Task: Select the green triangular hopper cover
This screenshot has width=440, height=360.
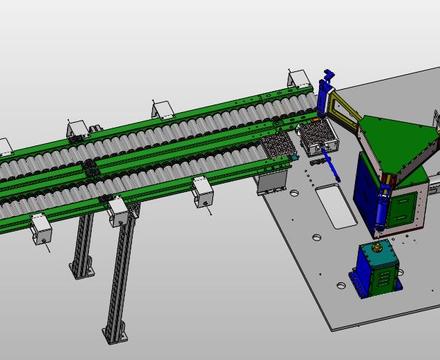Action: click(x=398, y=141)
